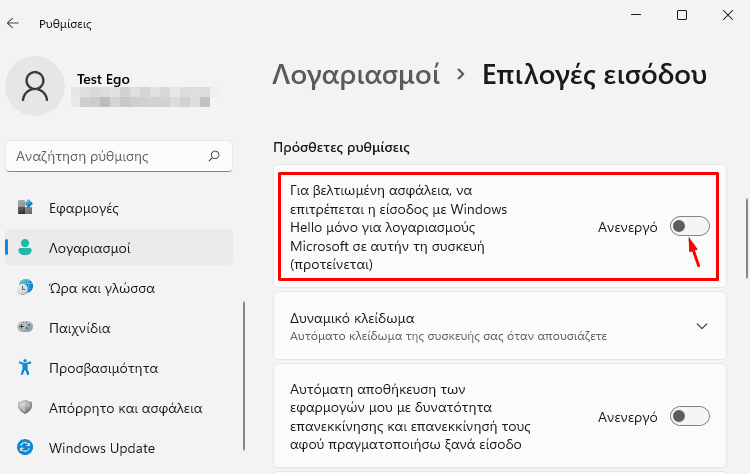
Task: Open the Εφαρμογές settings category
Action: (x=119, y=208)
